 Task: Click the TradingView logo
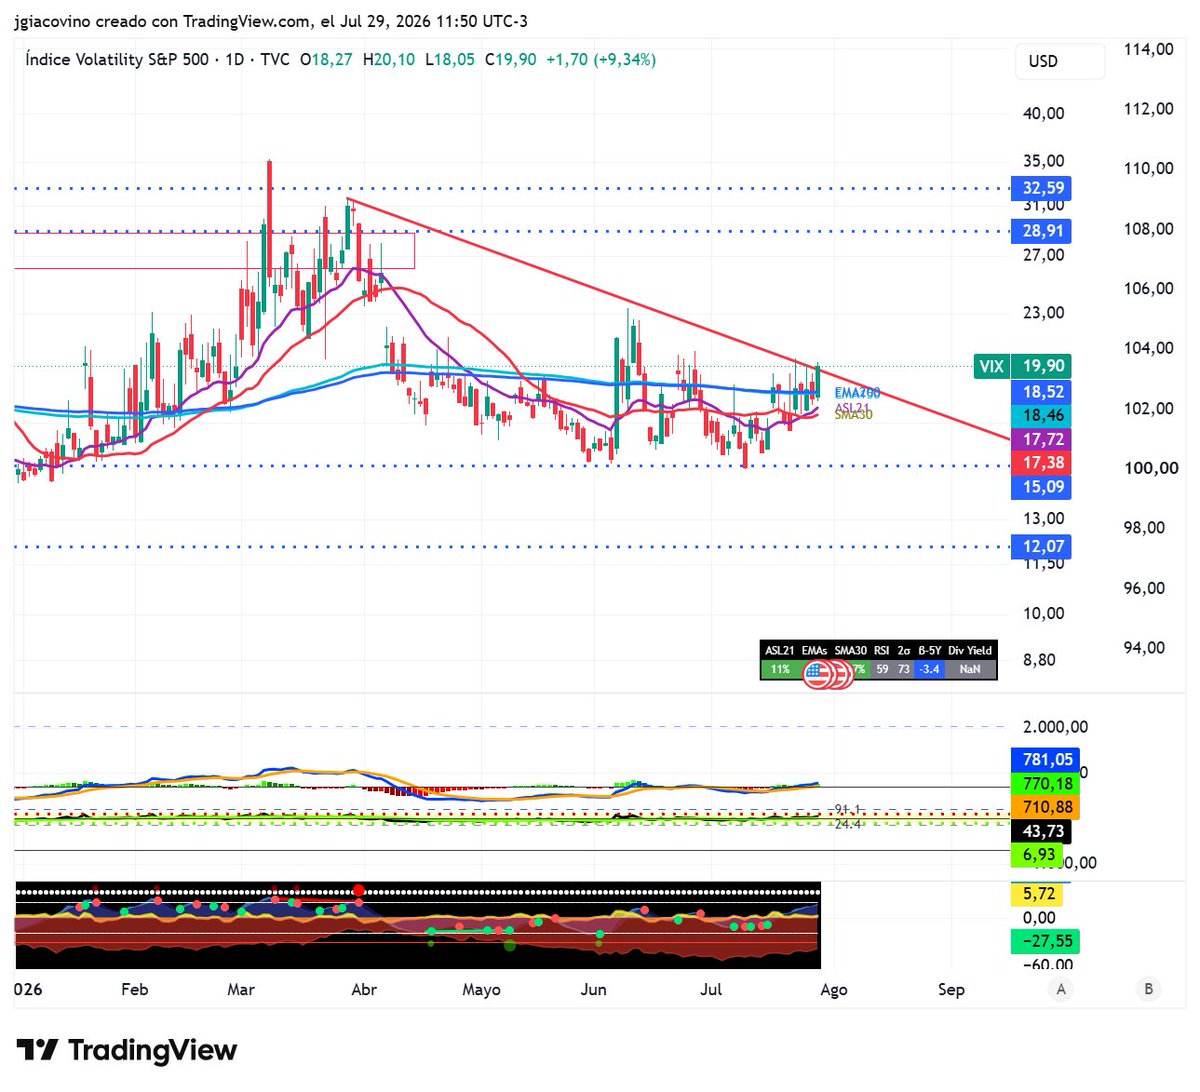pyautogui.click(x=127, y=1050)
